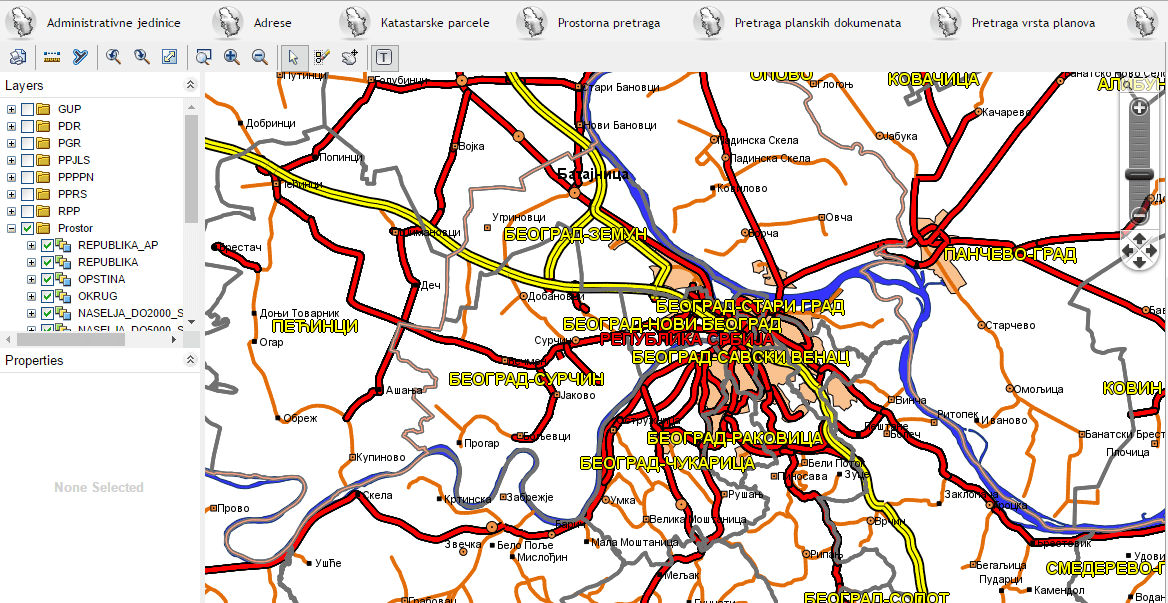The image size is (1168, 603).
Task: Open Prostorna pretraga menu item
Action: pos(608,23)
